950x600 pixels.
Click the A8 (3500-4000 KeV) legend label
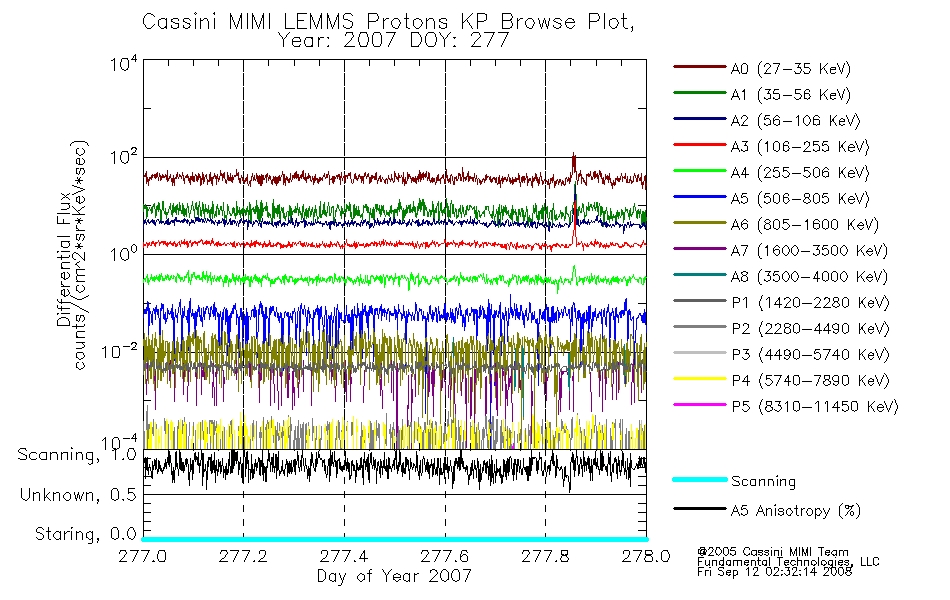point(809,277)
